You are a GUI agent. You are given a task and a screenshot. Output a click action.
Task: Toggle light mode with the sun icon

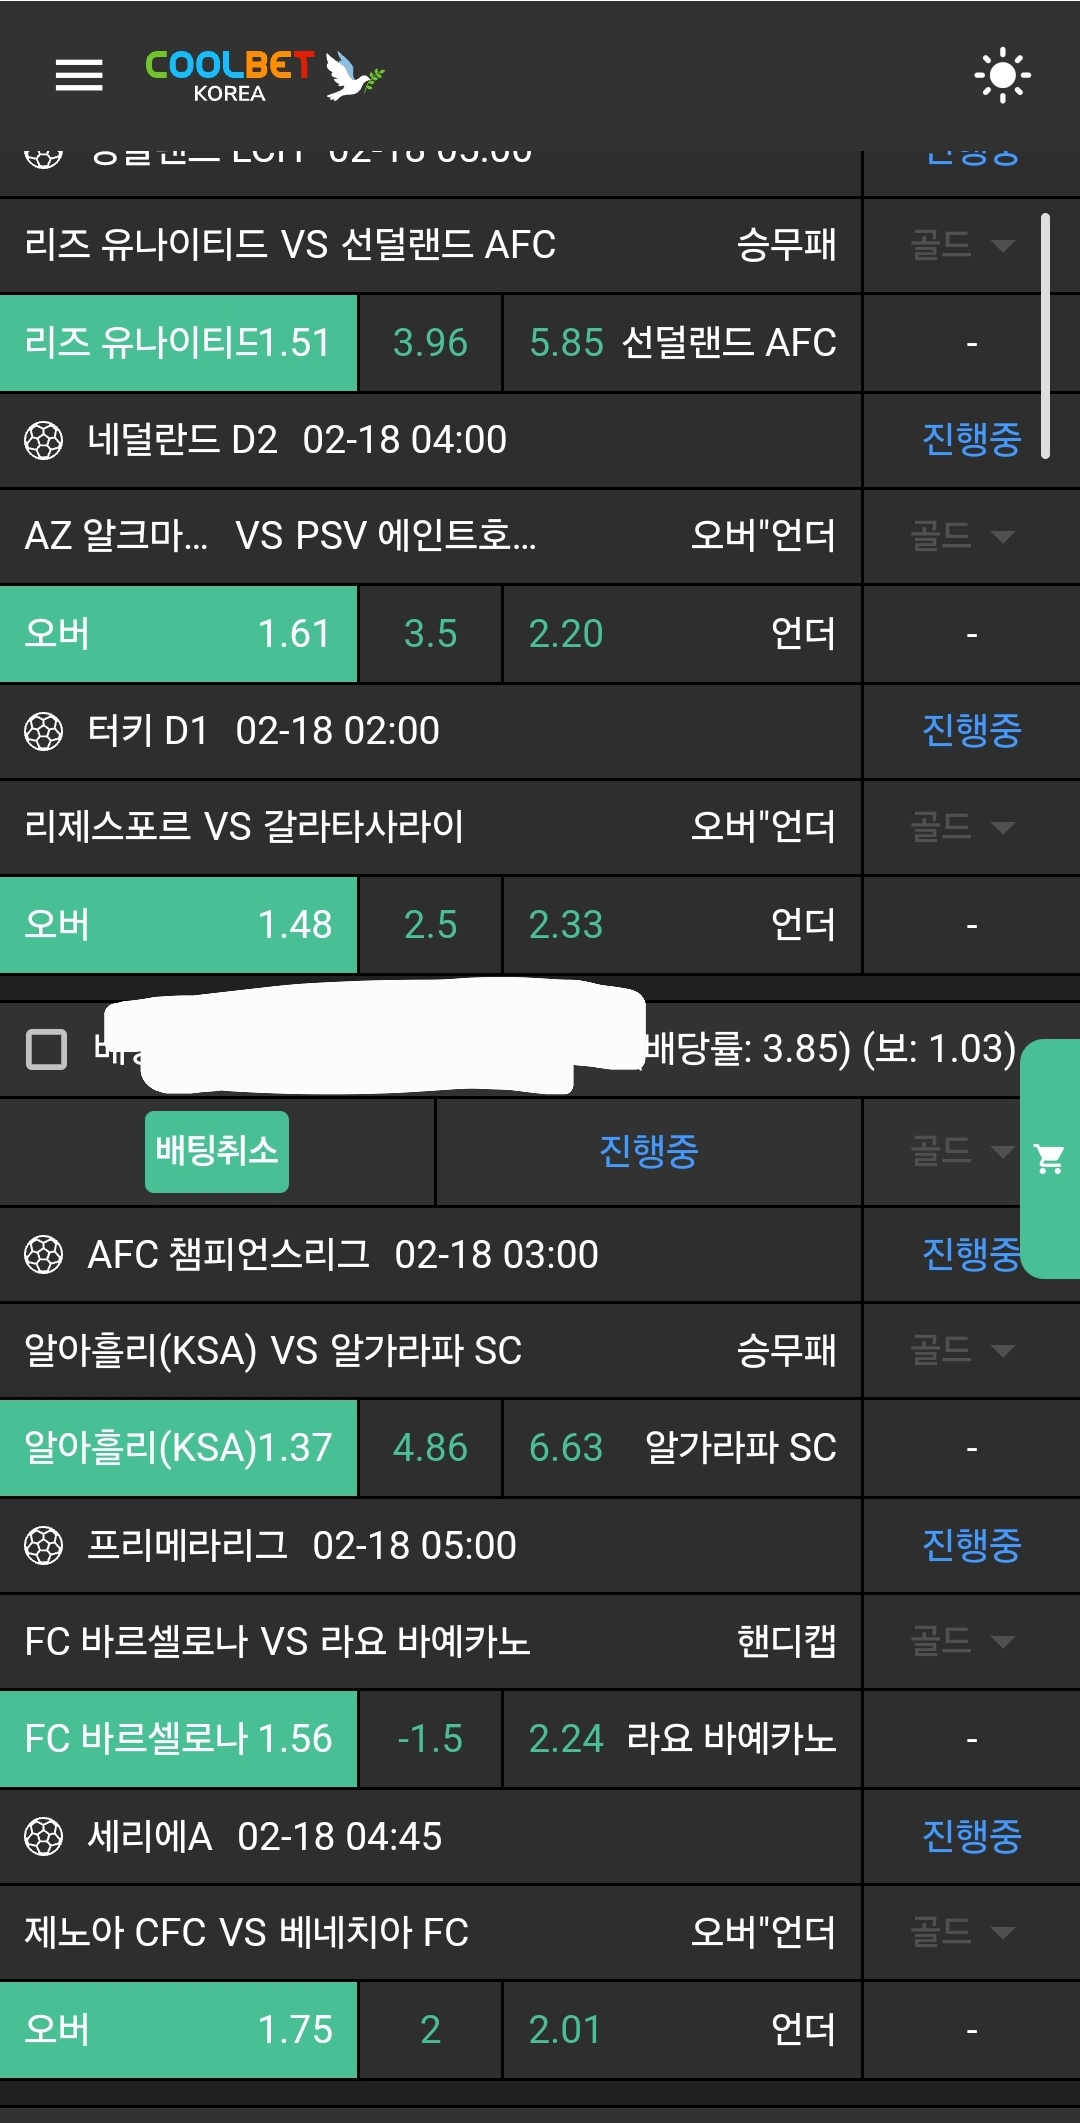(x=1002, y=75)
